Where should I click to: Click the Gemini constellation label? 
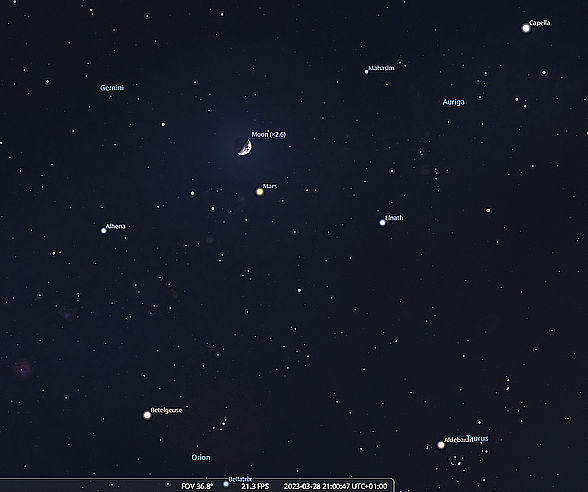point(112,88)
